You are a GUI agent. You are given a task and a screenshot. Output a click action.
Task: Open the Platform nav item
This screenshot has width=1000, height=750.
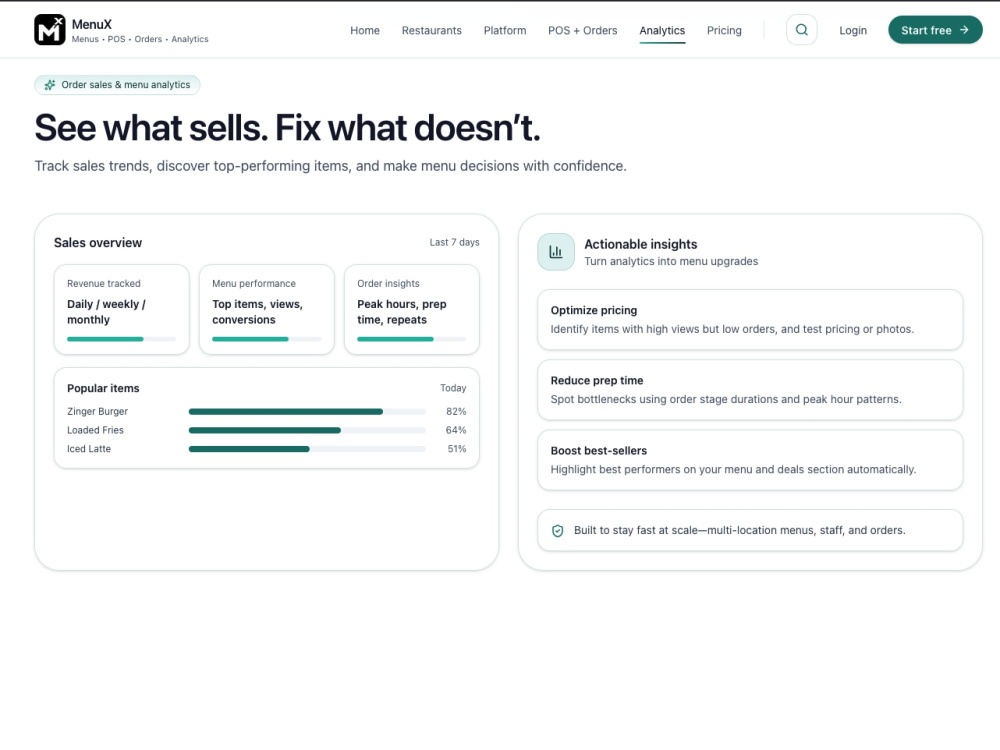[x=505, y=31]
